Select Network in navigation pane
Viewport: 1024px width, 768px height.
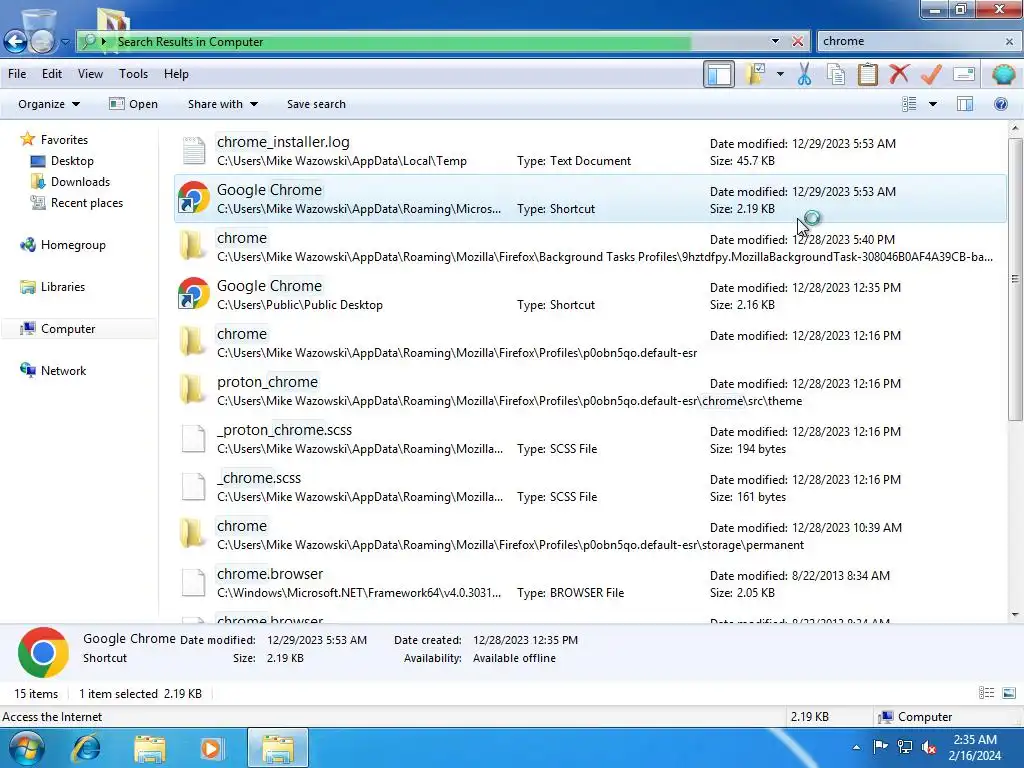63,370
